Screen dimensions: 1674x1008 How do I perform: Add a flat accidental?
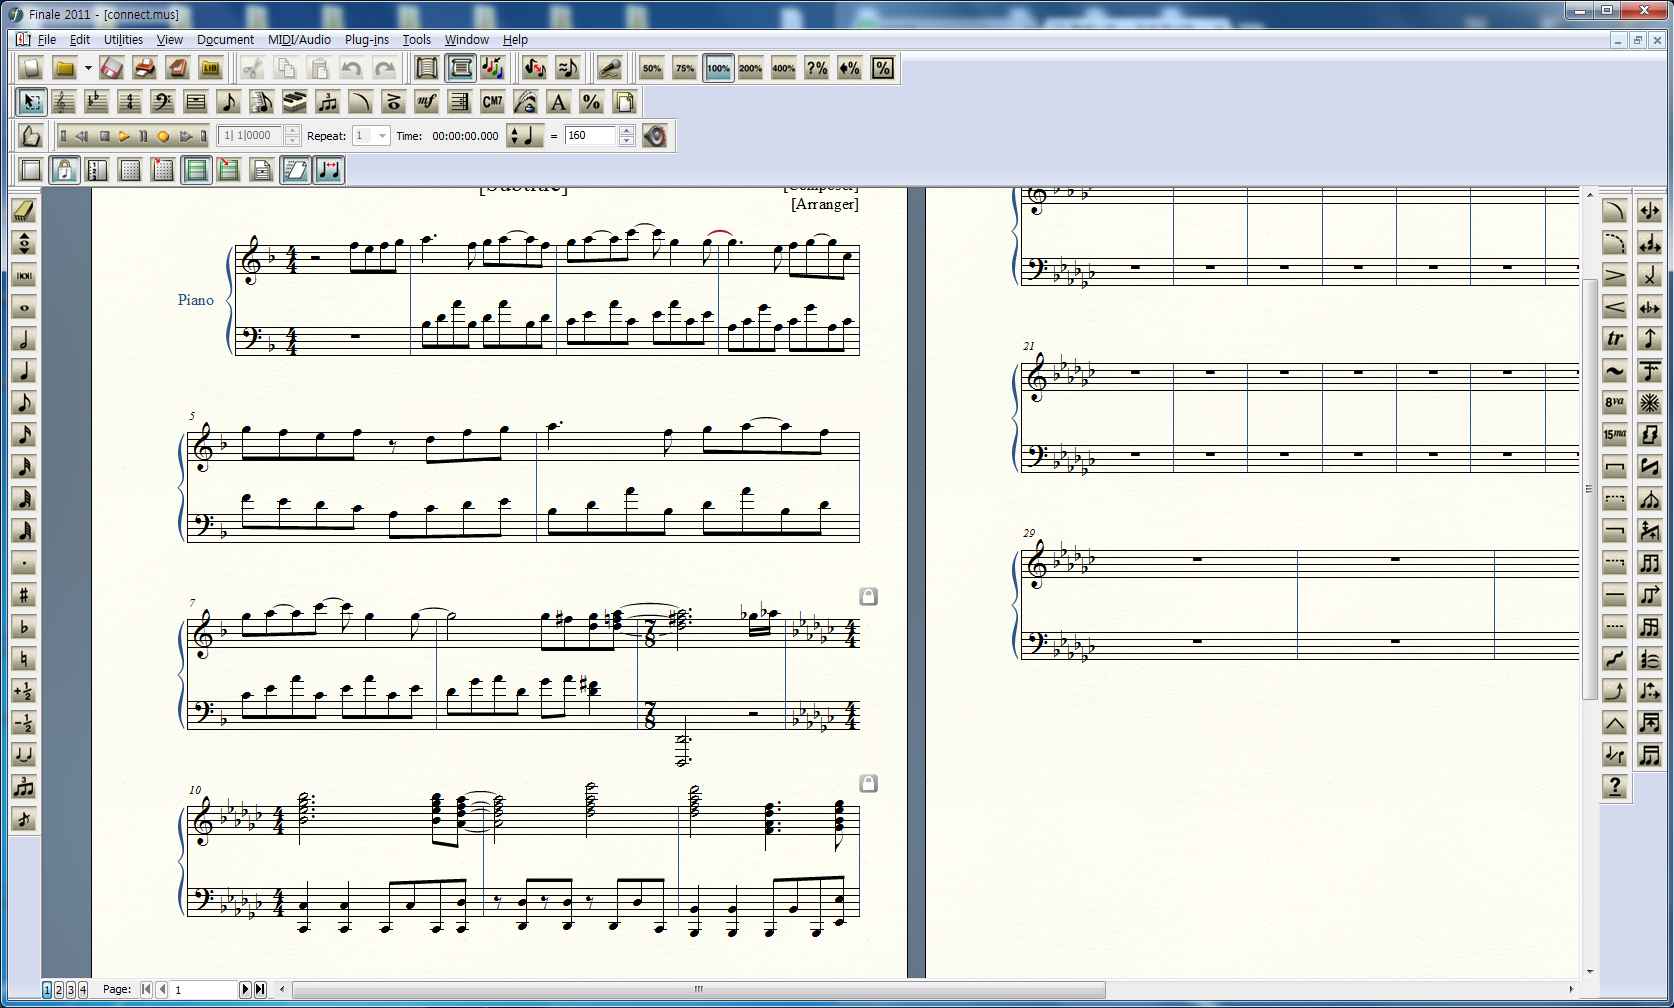click(24, 627)
